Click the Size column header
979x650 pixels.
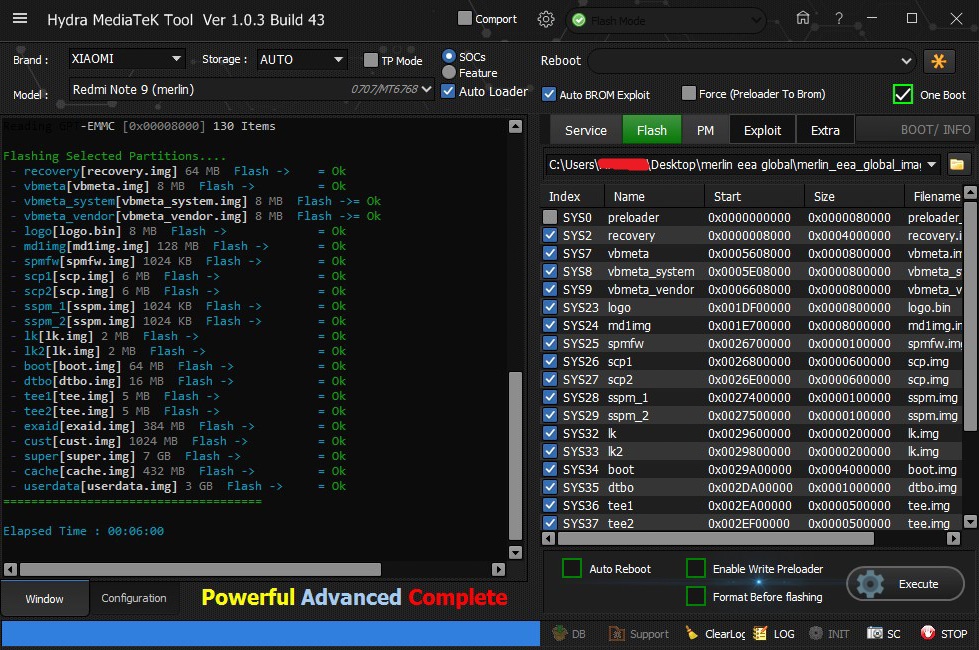pos(854,197)
